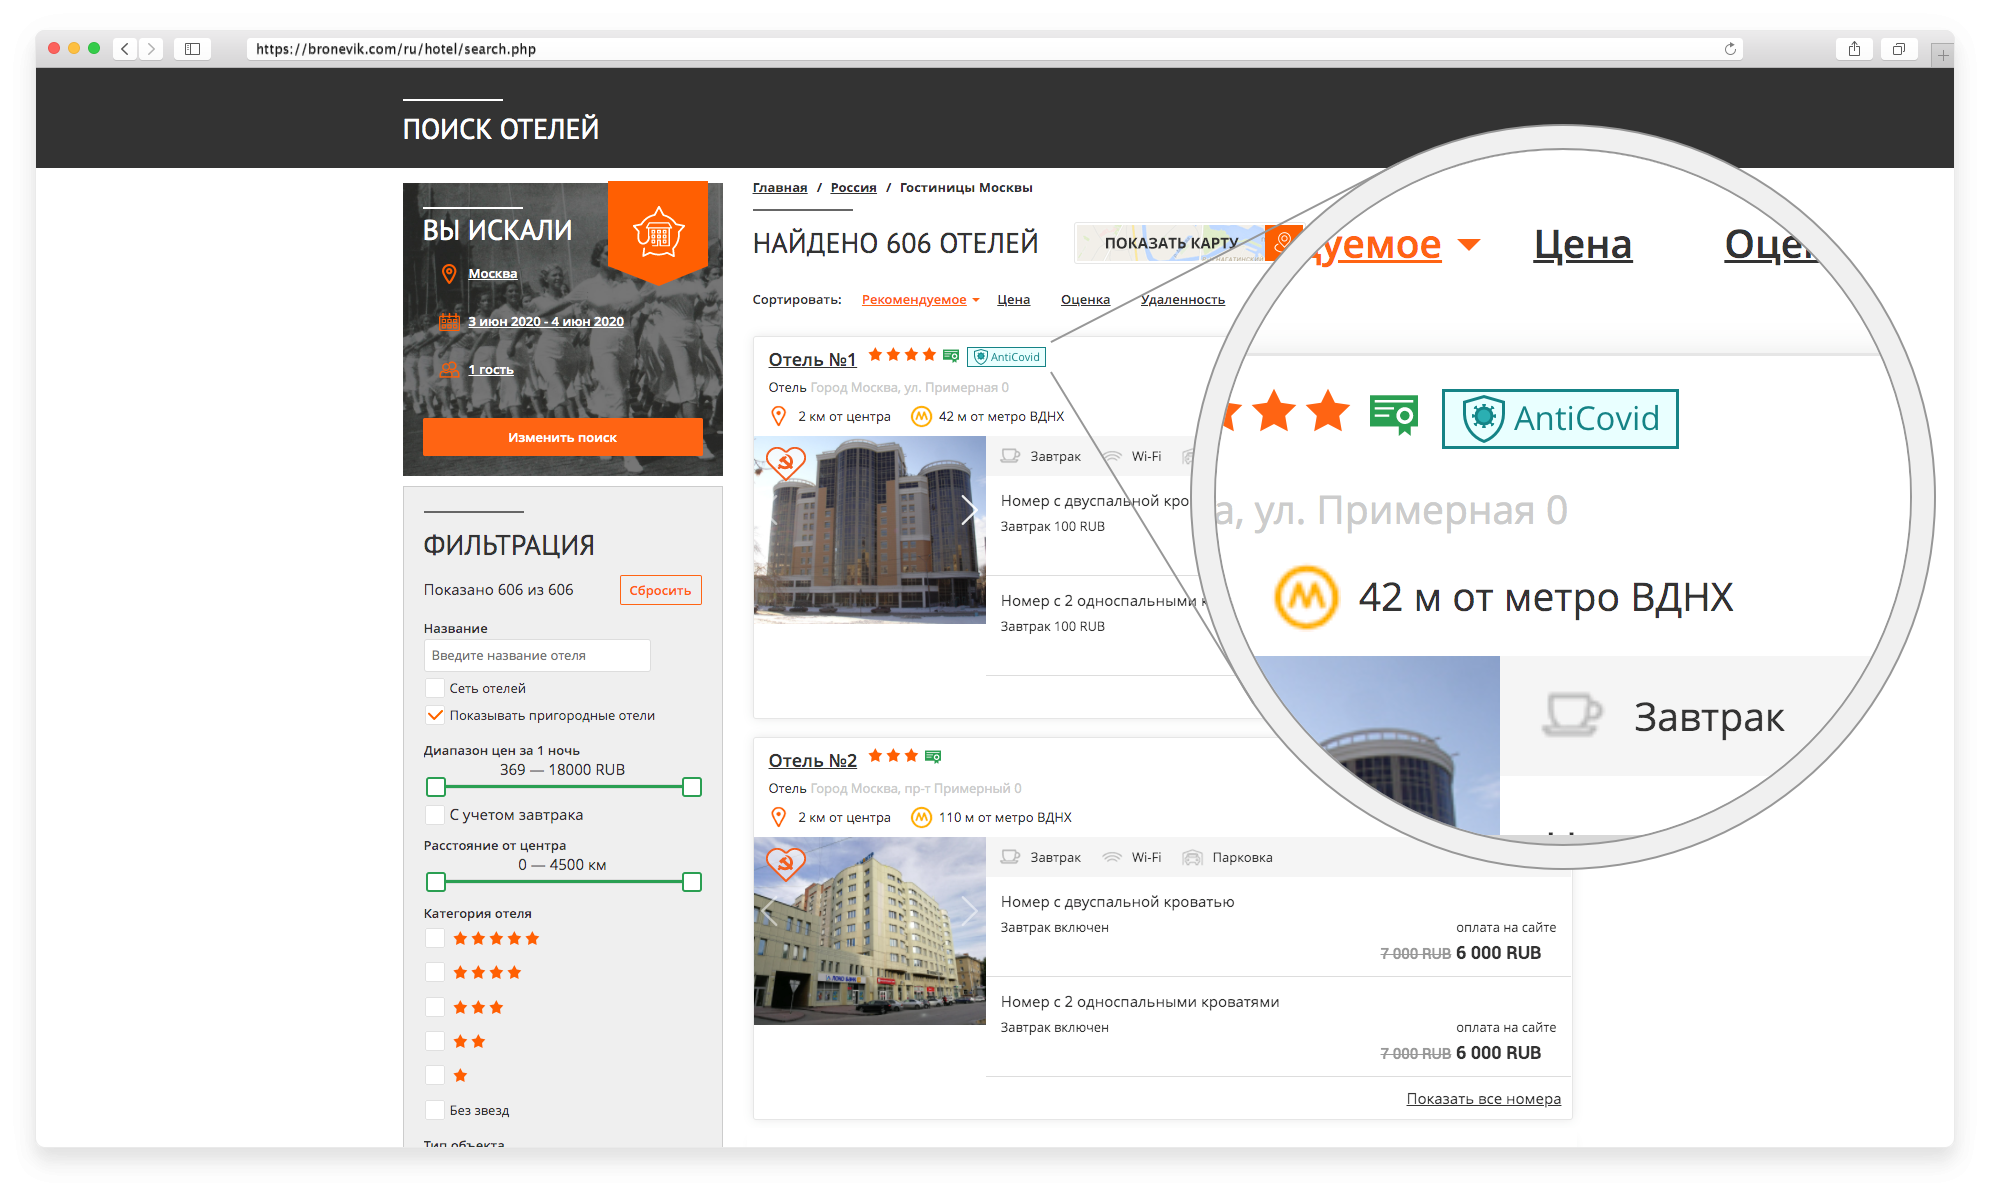The width and height of the screenshot is (1990, 1189).
Task: Click the distance pin icon of Отель №1
Action: [x=779, y=417]
